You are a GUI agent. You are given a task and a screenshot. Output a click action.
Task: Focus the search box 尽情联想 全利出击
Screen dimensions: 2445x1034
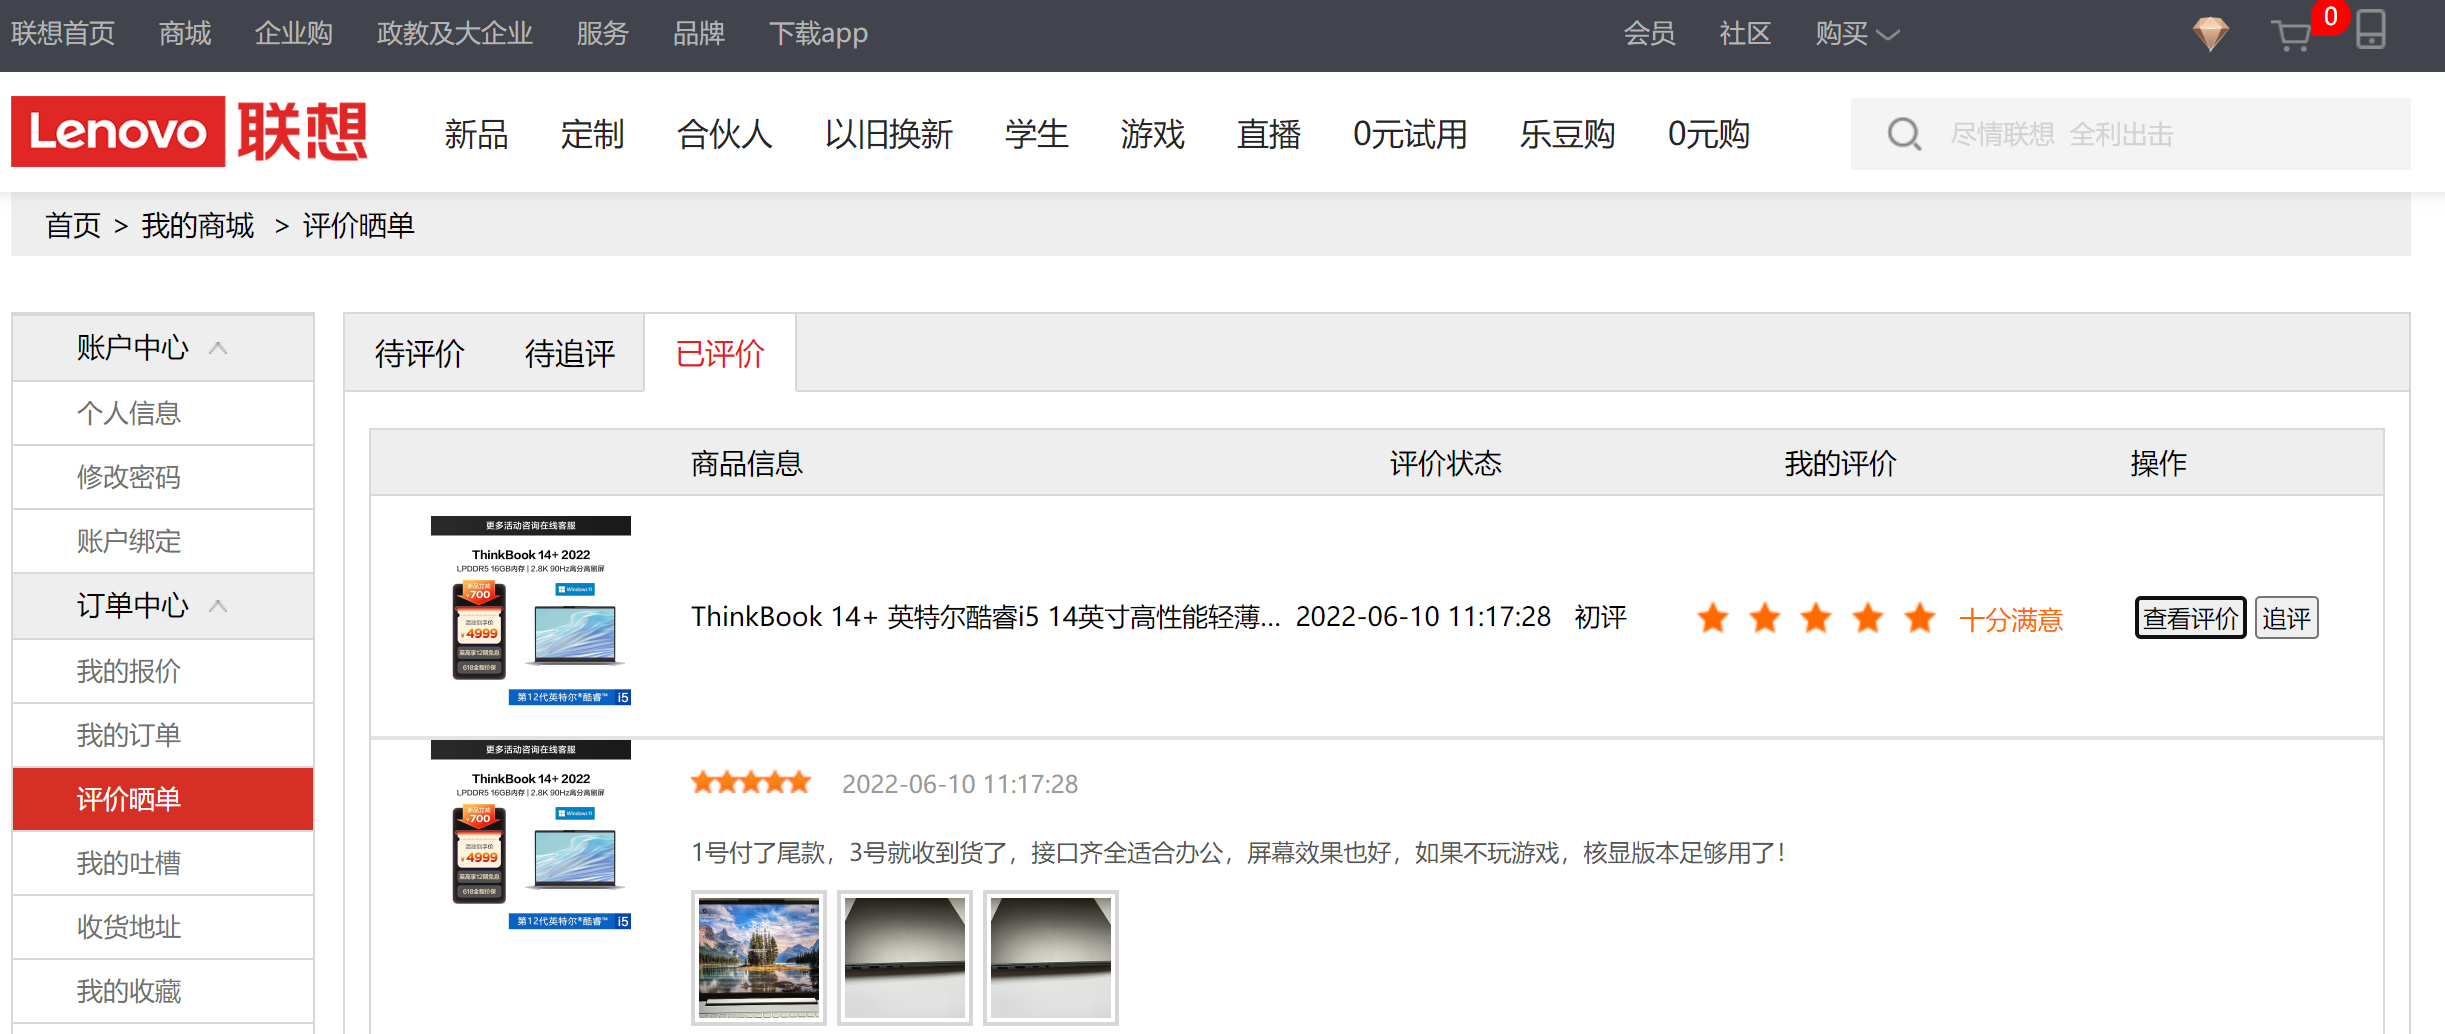pos(2130,134)
